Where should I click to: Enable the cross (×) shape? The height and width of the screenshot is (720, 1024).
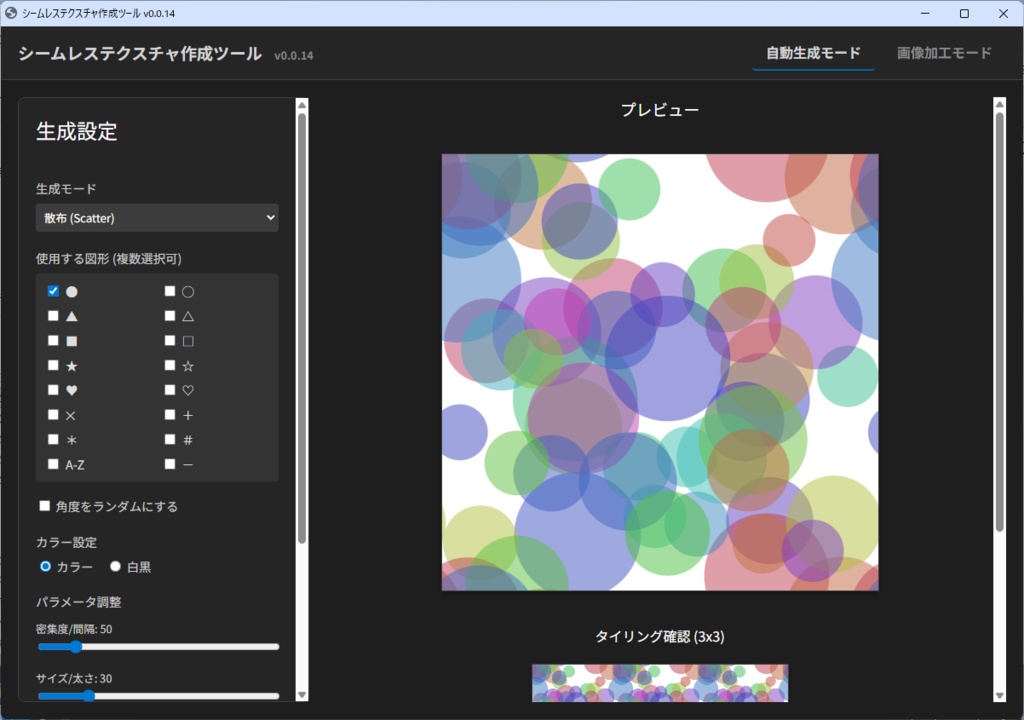coord(53,414)
